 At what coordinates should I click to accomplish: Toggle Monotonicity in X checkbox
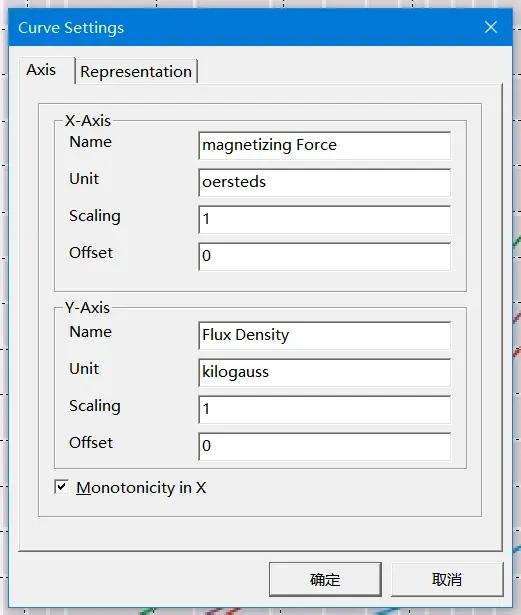[62, 487]
